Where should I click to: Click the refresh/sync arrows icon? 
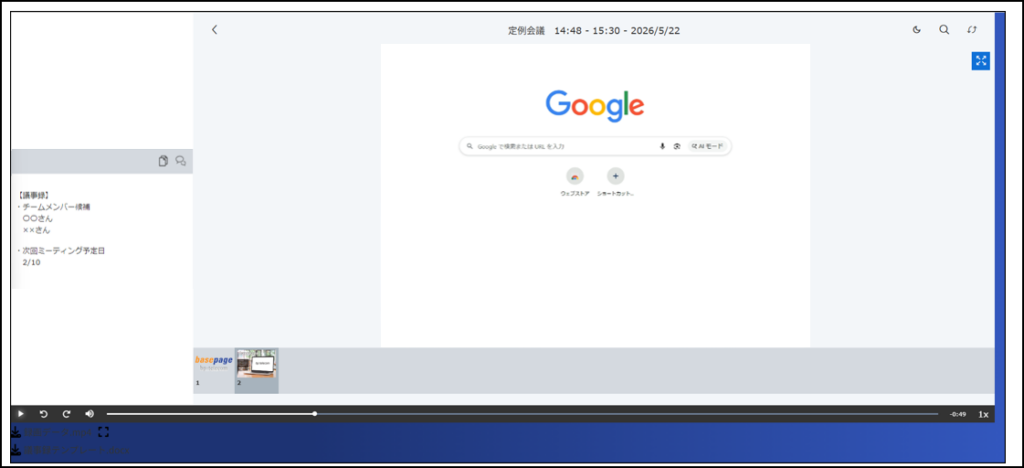coord(972,29)
